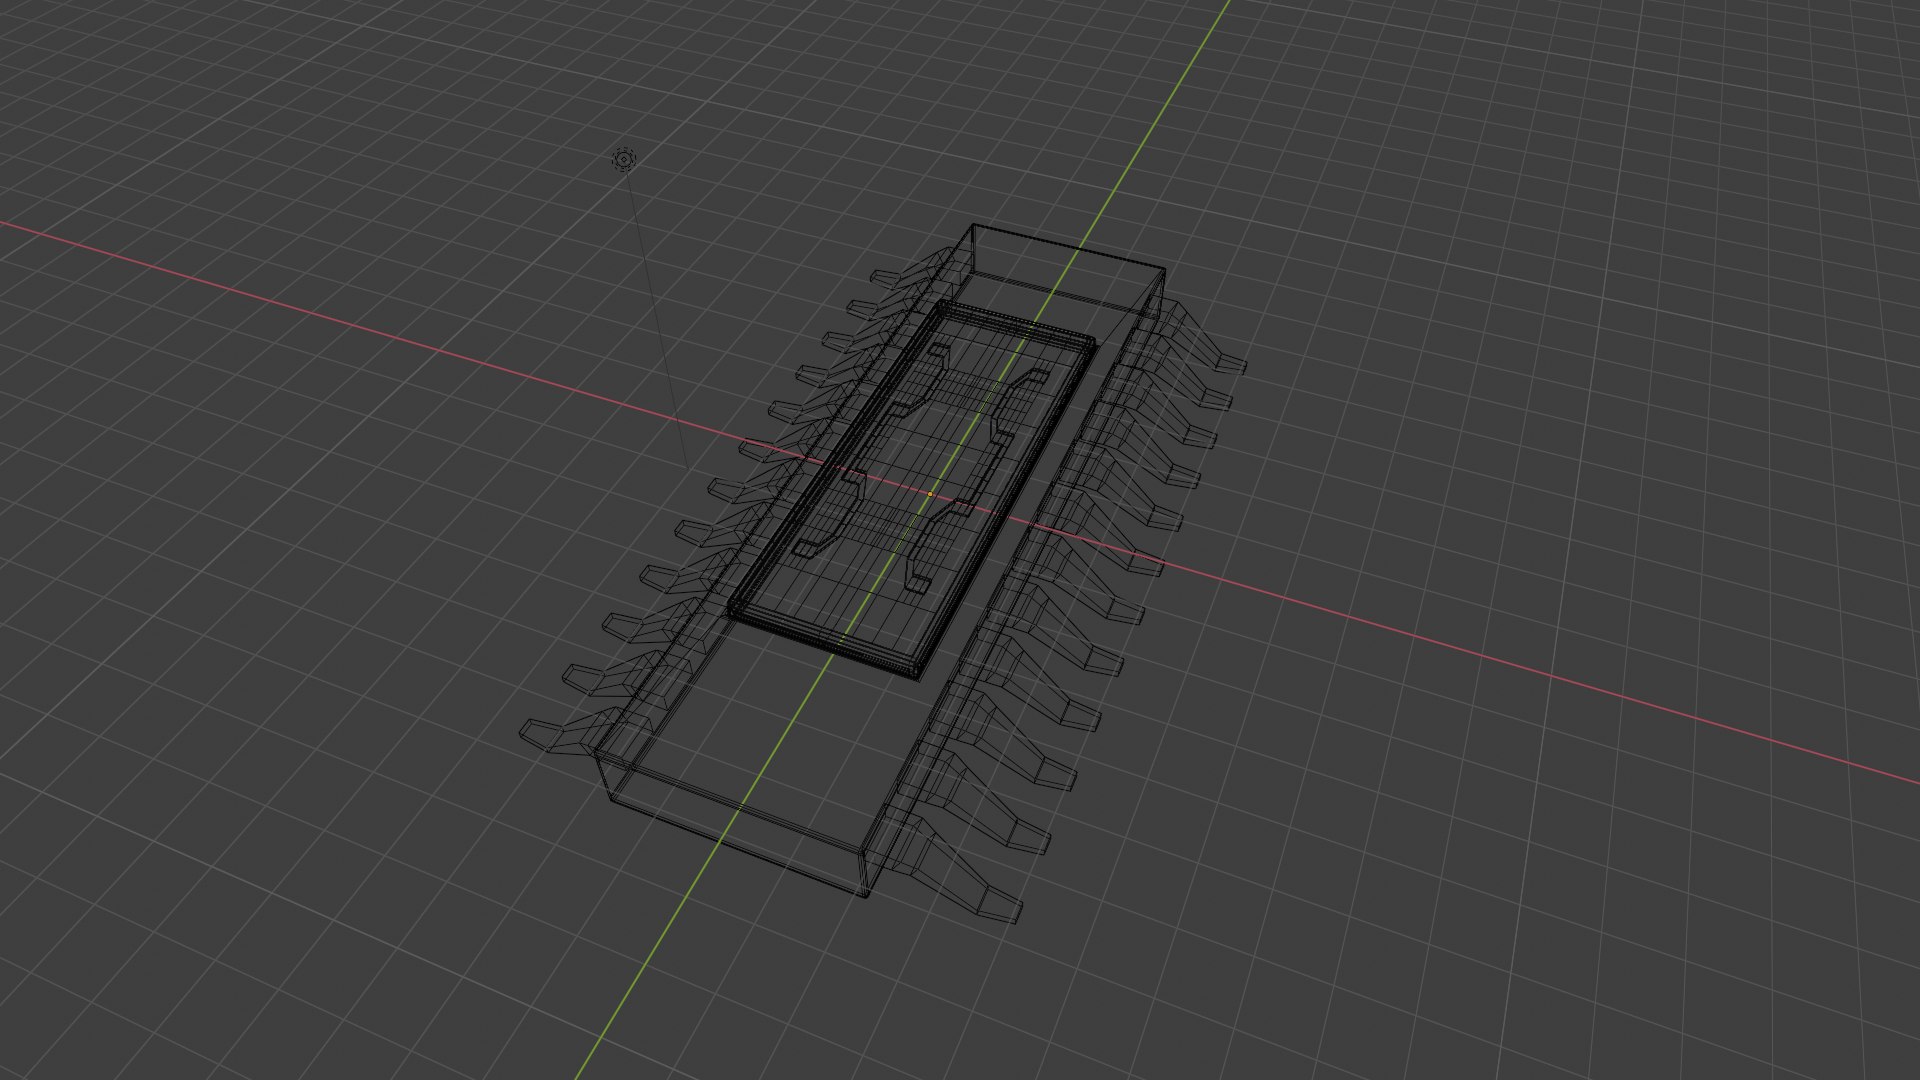Select the inner die rectangle wireframe
1920x1080 pixels.
coord(912,492)
